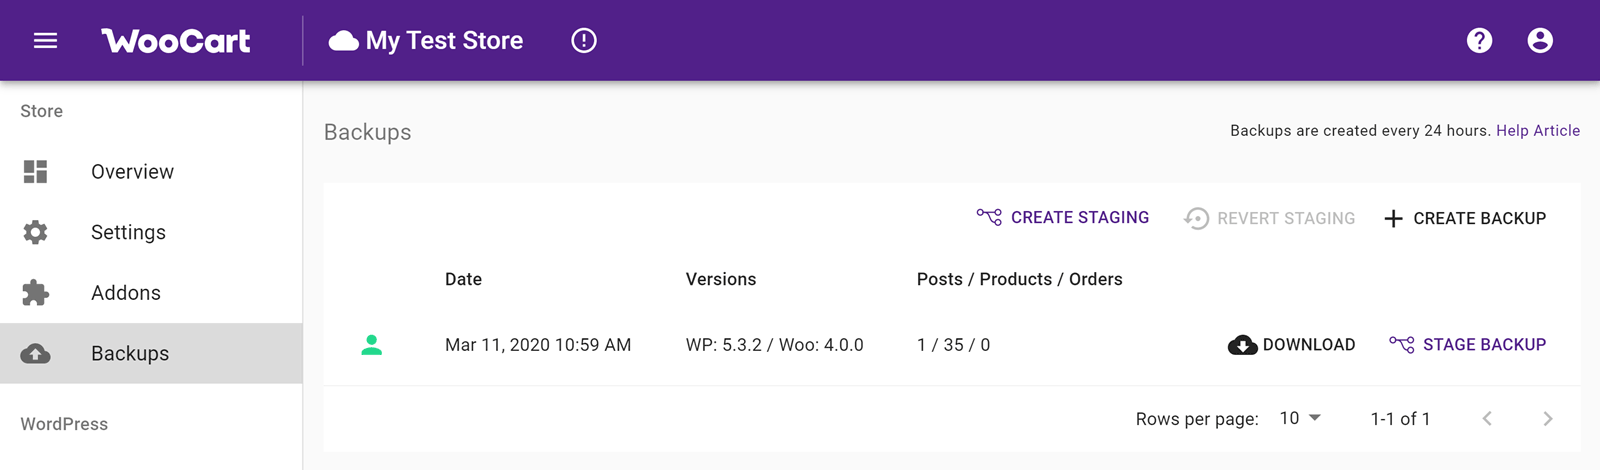
Task: Click the Settings gear icon in sidebar
Action: coord(35,232)
